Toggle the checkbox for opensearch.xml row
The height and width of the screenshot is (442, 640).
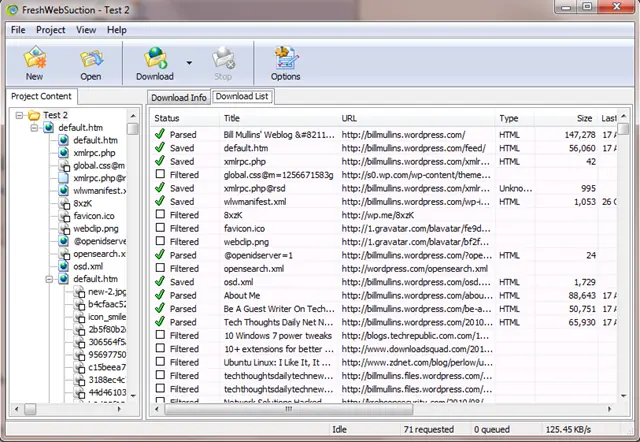tap(159, 269)
